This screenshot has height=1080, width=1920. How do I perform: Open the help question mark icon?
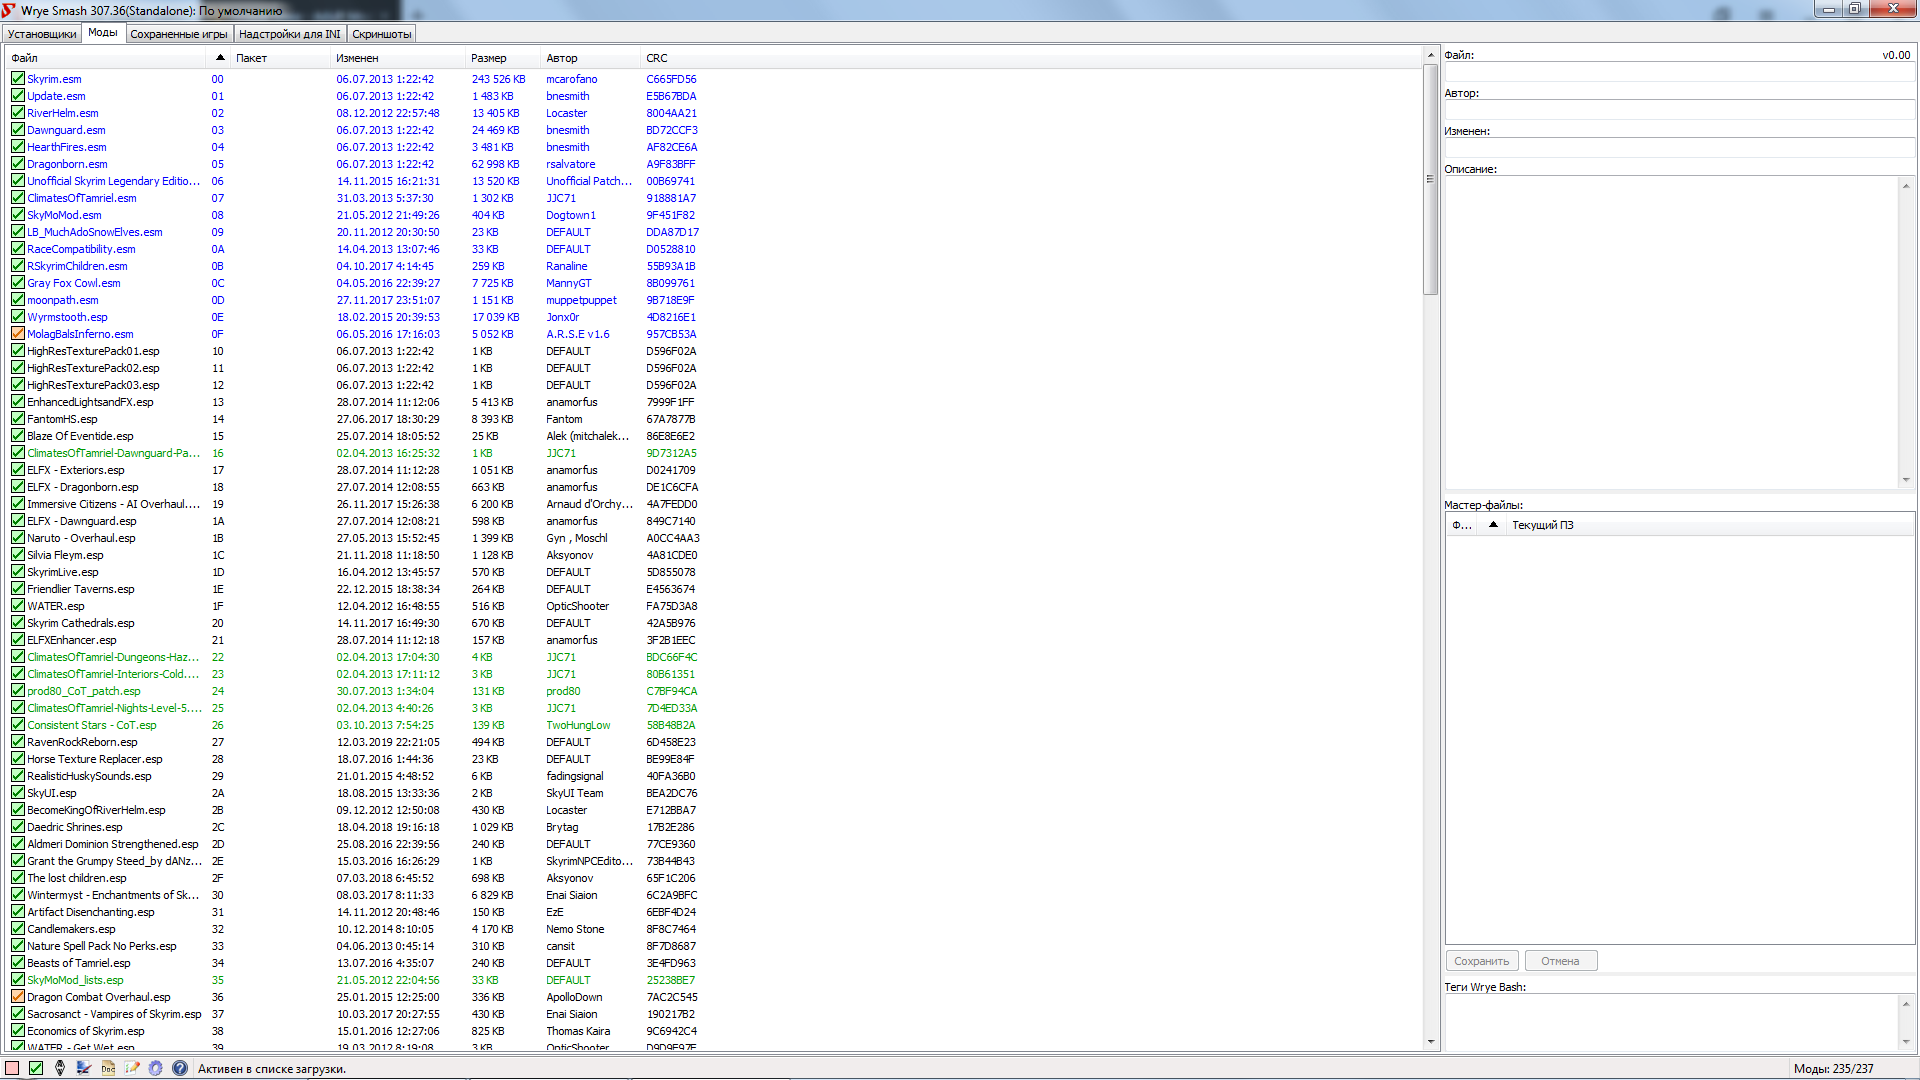tap(180, 1068)
